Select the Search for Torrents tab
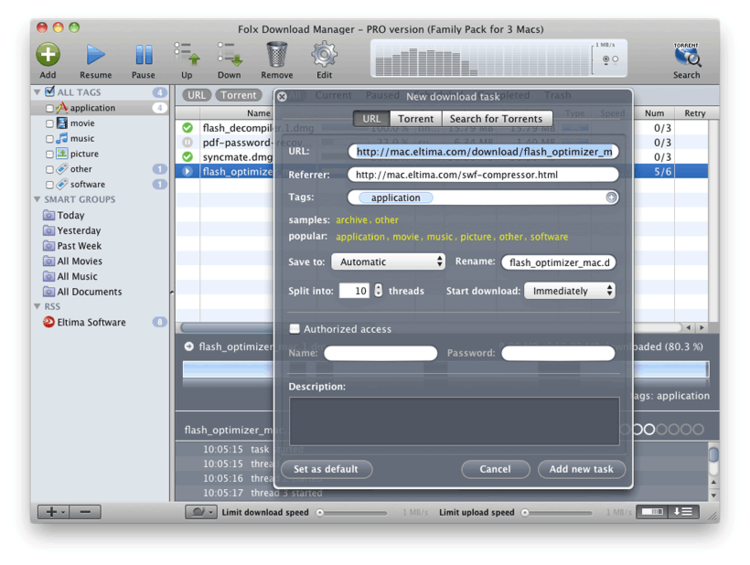This screenshot has height=565, width=750. click(496, 119)
